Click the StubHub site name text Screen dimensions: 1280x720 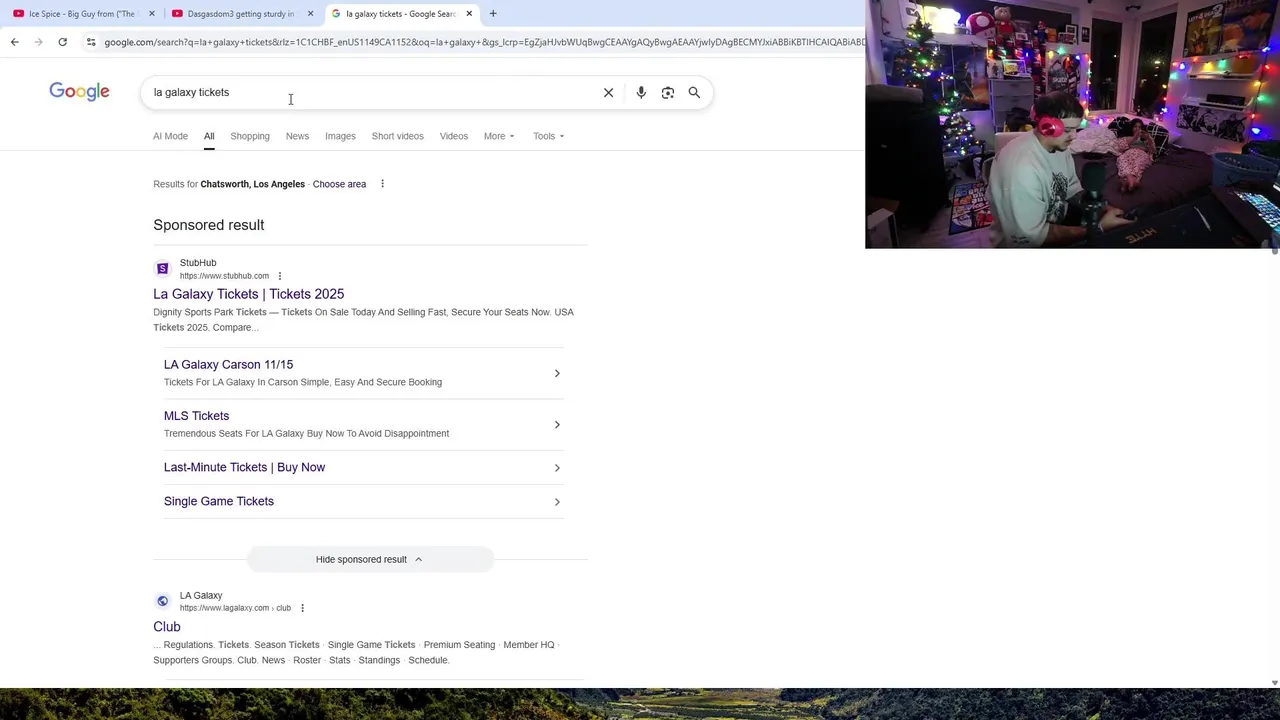198,263
